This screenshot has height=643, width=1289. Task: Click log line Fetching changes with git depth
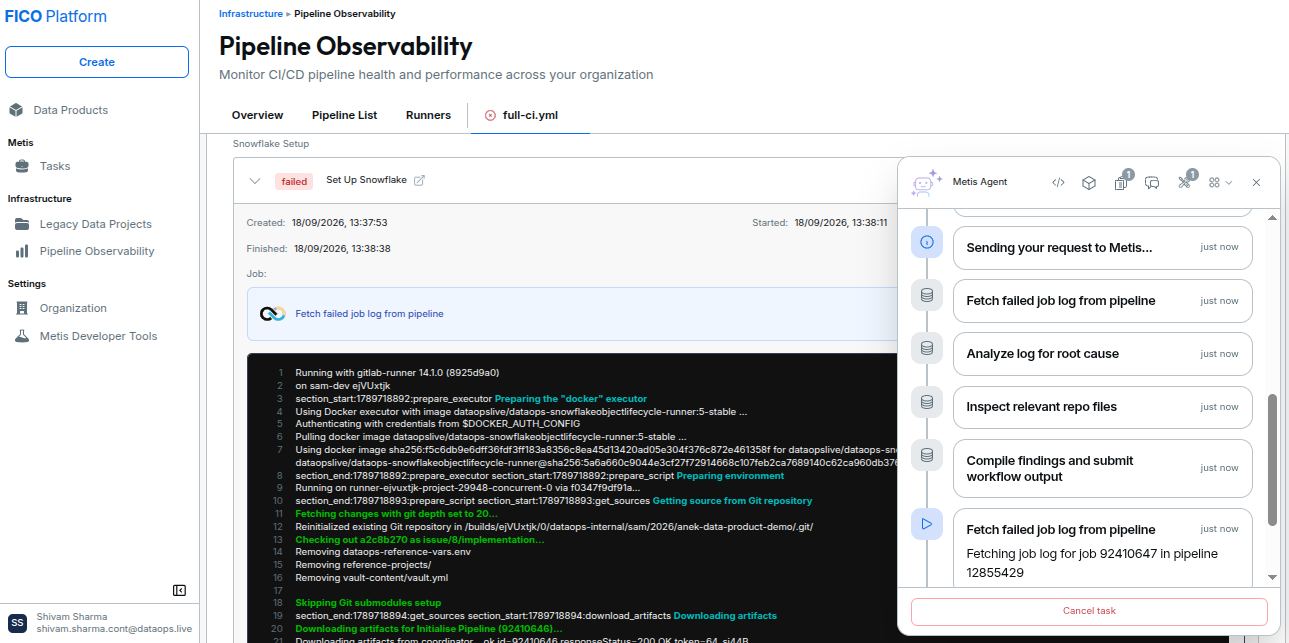(x=397, y=513)
